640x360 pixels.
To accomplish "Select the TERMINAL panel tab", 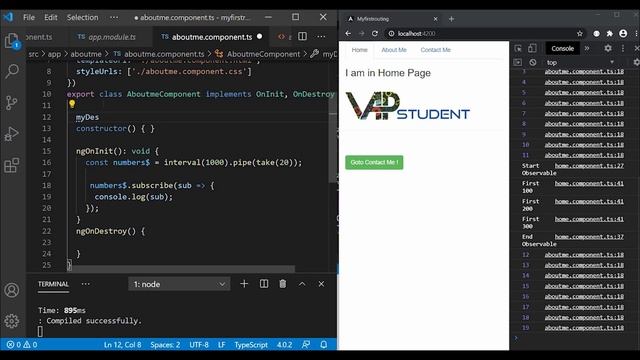I will pyautogui.click(x=53, y=284).
